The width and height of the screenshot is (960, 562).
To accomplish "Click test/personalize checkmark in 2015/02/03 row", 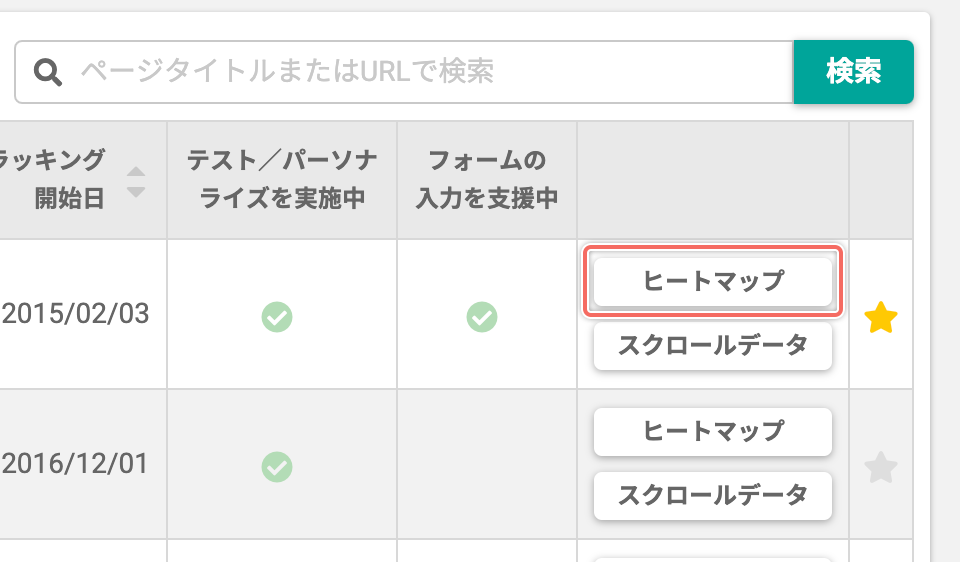I will pyautogui.click(x=277, y=317).
